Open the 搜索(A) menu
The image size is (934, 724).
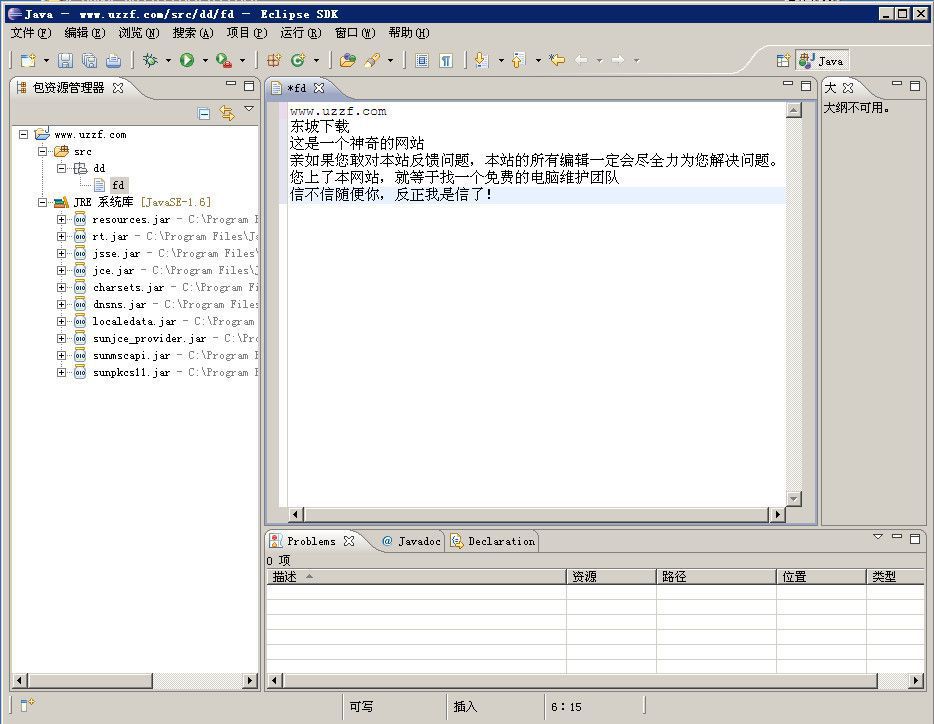(193, 33)
